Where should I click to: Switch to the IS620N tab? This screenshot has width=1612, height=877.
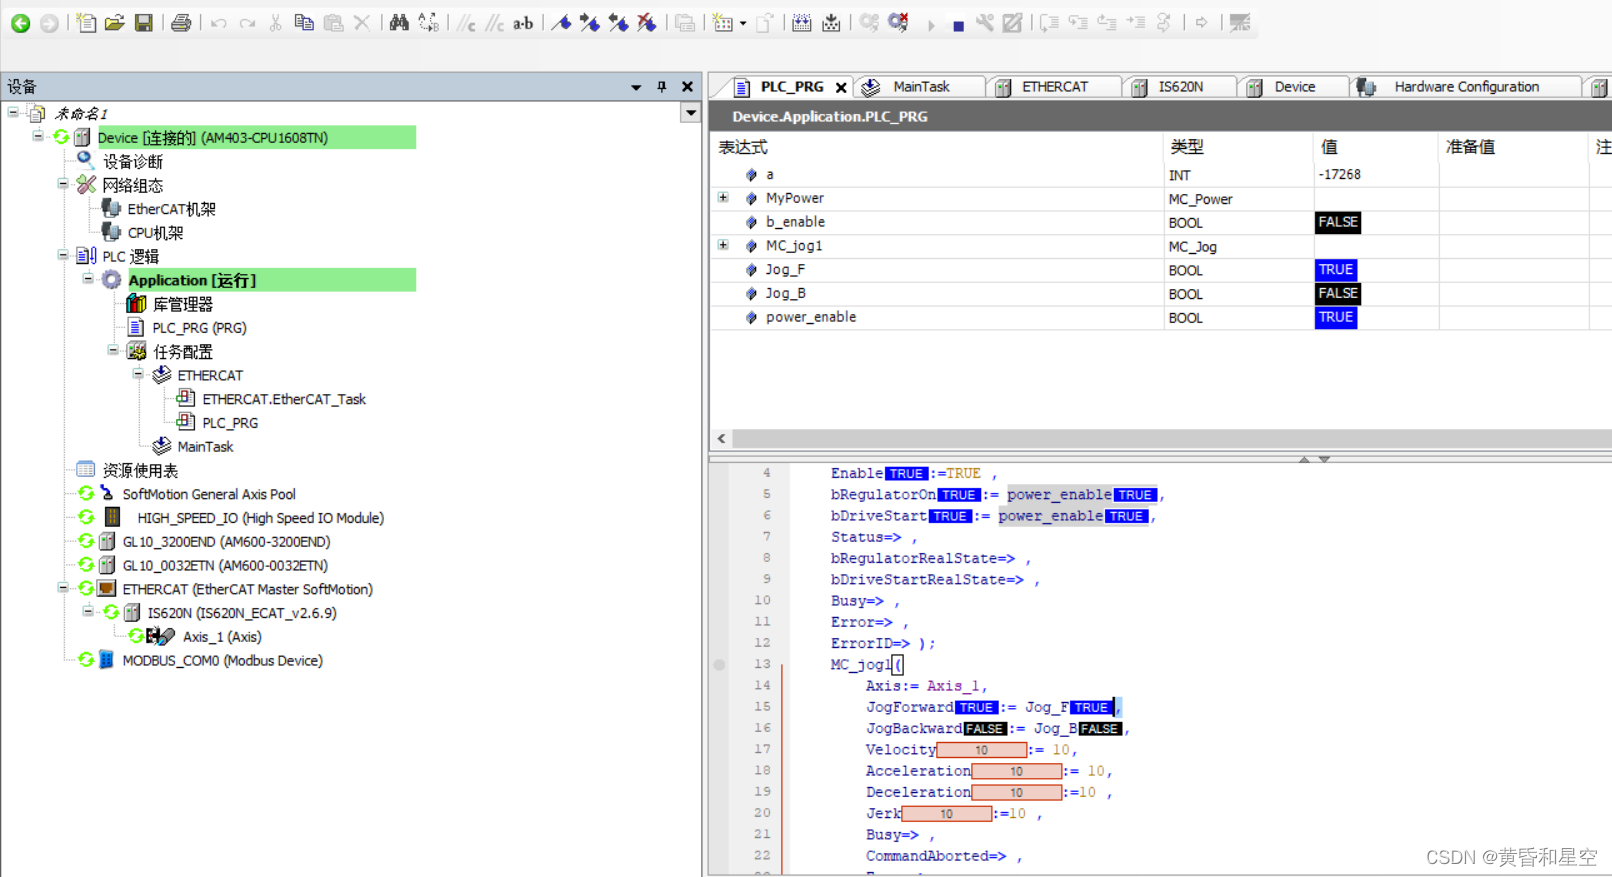(x=1180, y=87)
